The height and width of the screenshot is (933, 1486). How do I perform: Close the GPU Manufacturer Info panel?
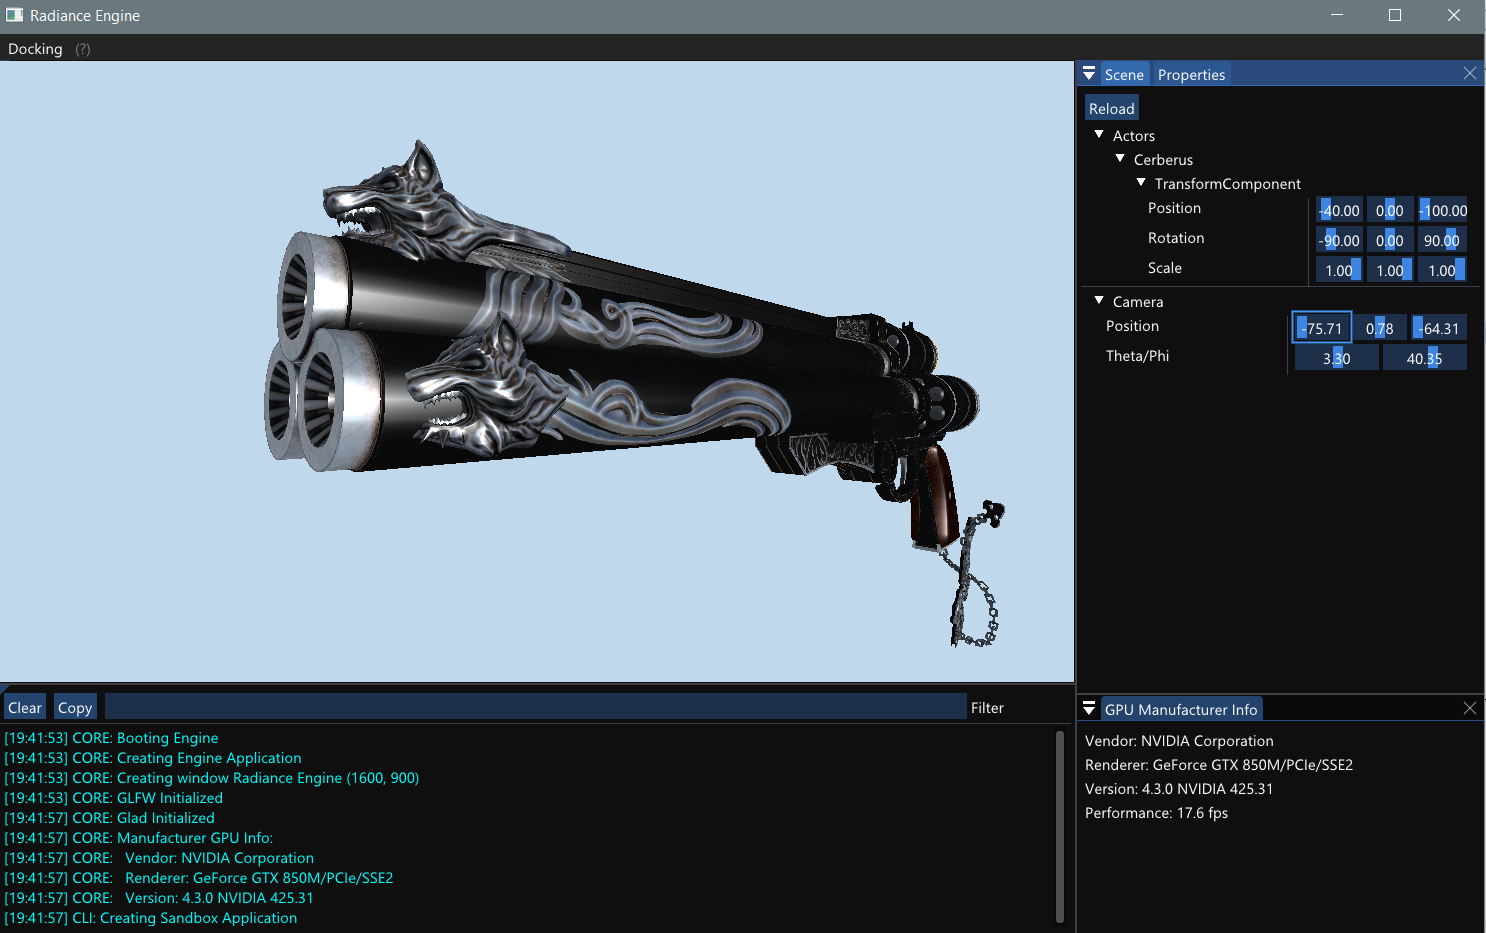1470,708
